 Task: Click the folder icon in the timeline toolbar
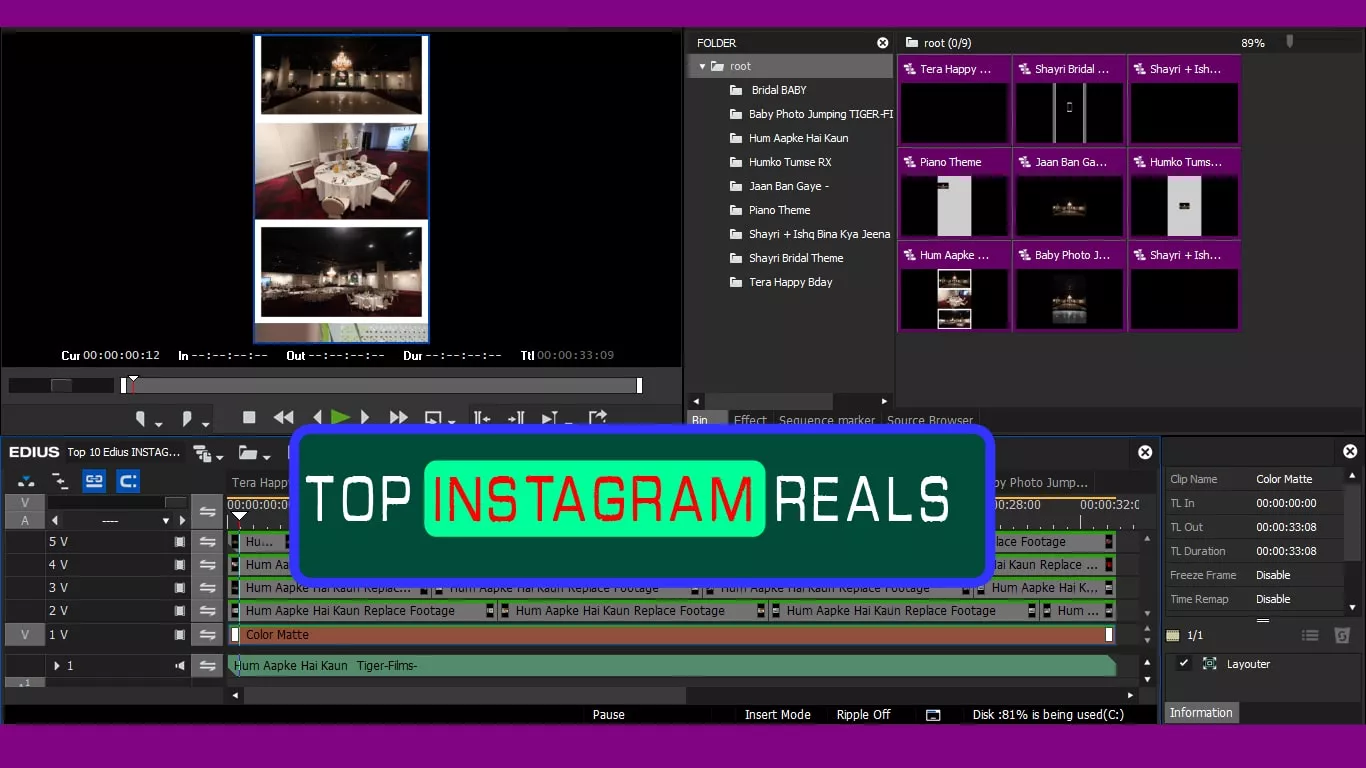tap(248, 455)
